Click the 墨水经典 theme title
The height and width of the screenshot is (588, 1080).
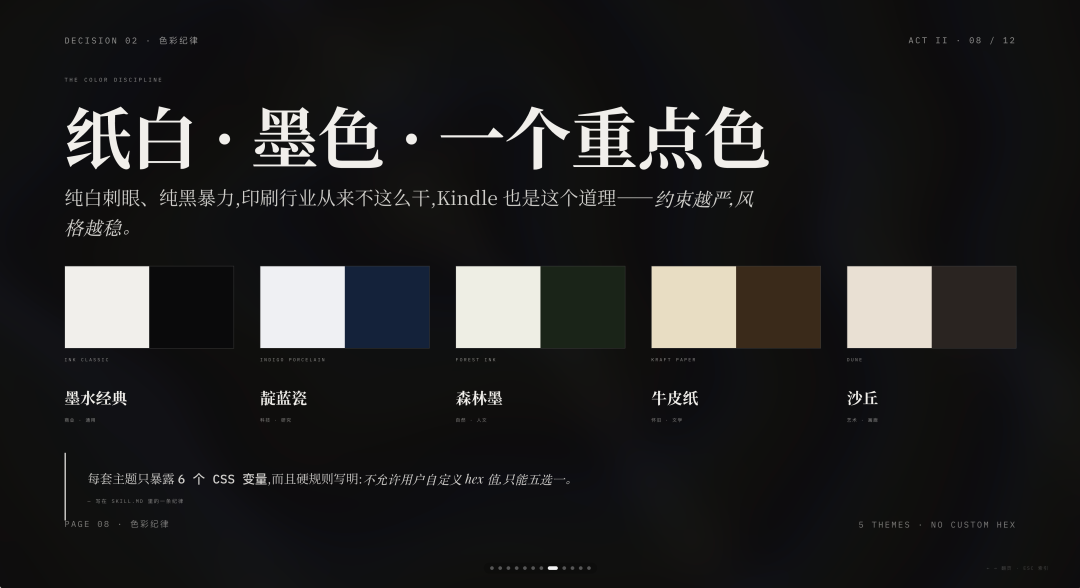96,398
